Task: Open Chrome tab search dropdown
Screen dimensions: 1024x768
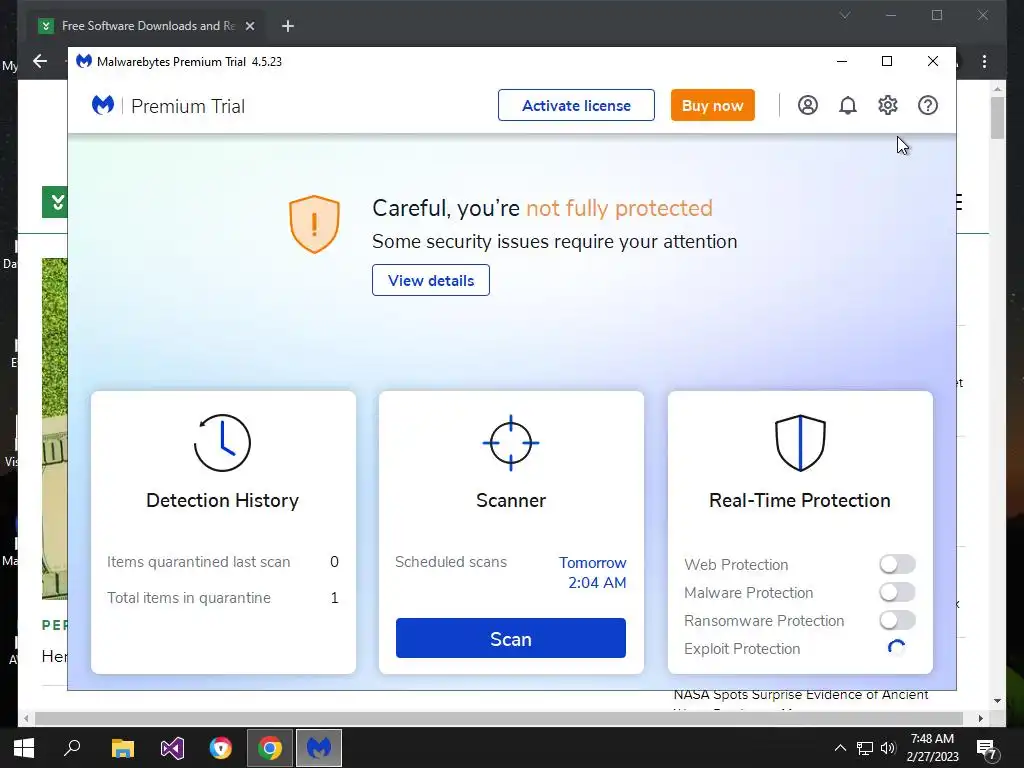Action: pyautogui.click(x=845, y=15)
